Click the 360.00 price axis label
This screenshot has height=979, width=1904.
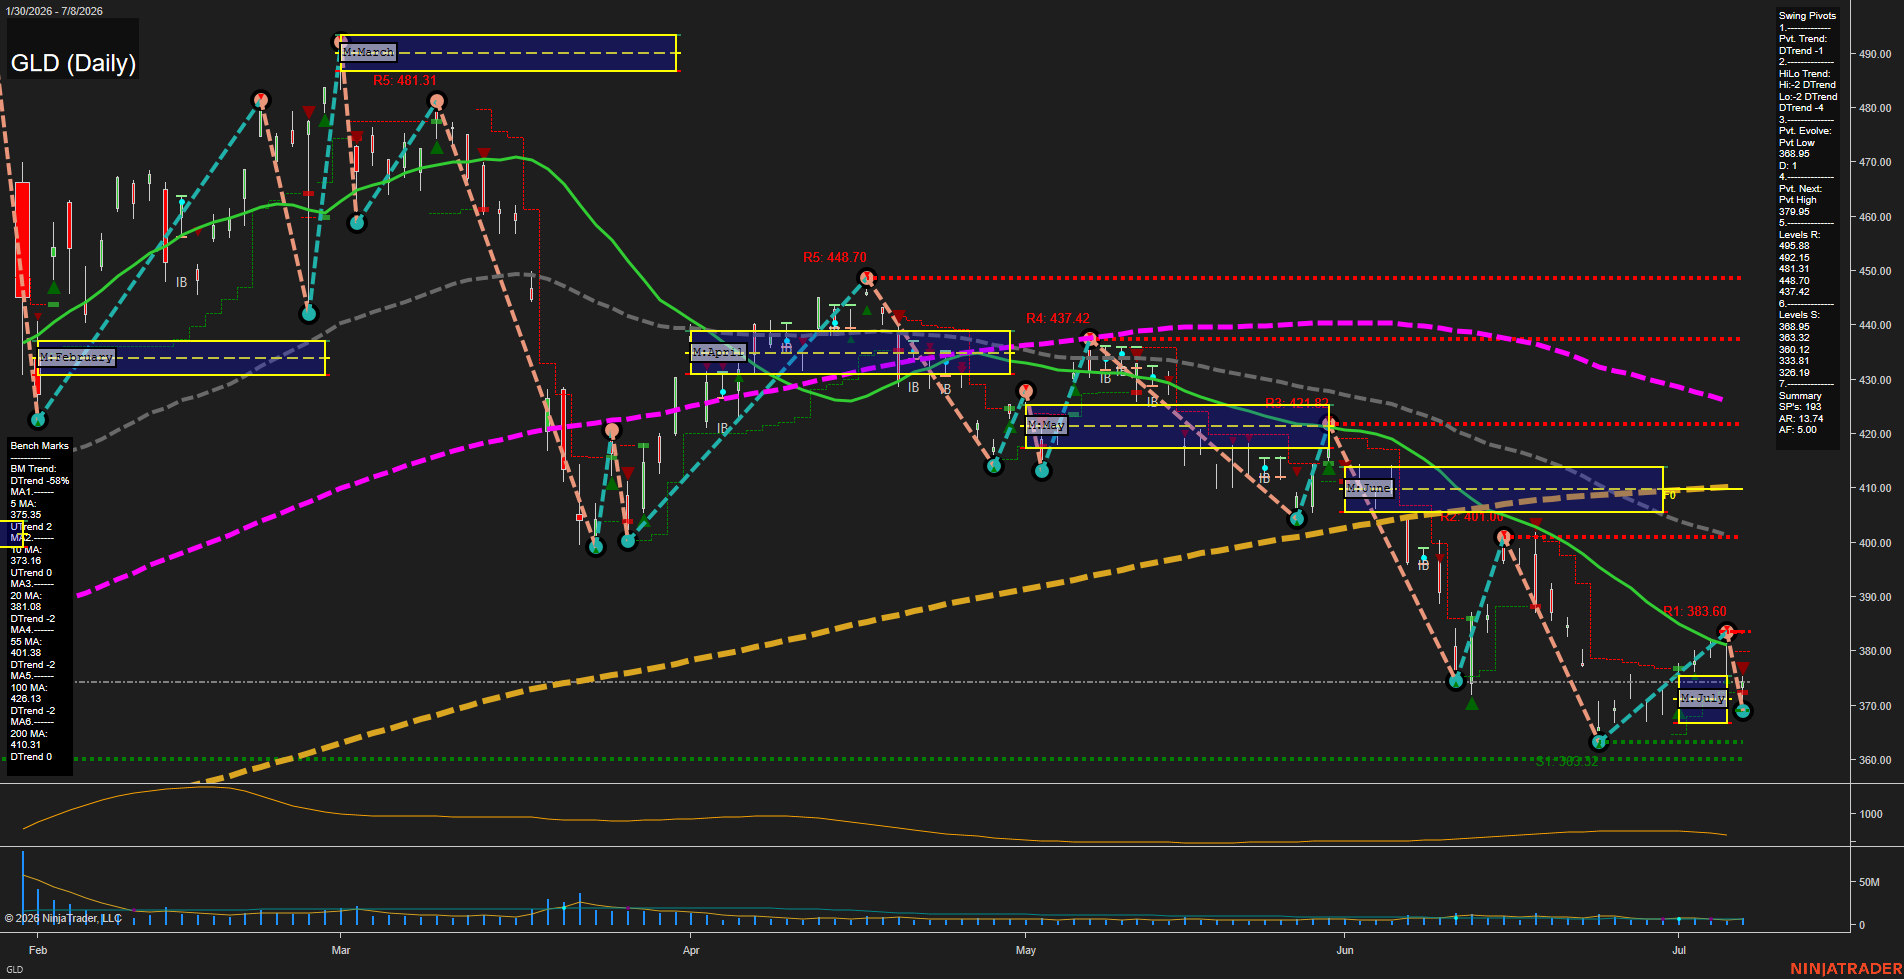[1875, 760]
